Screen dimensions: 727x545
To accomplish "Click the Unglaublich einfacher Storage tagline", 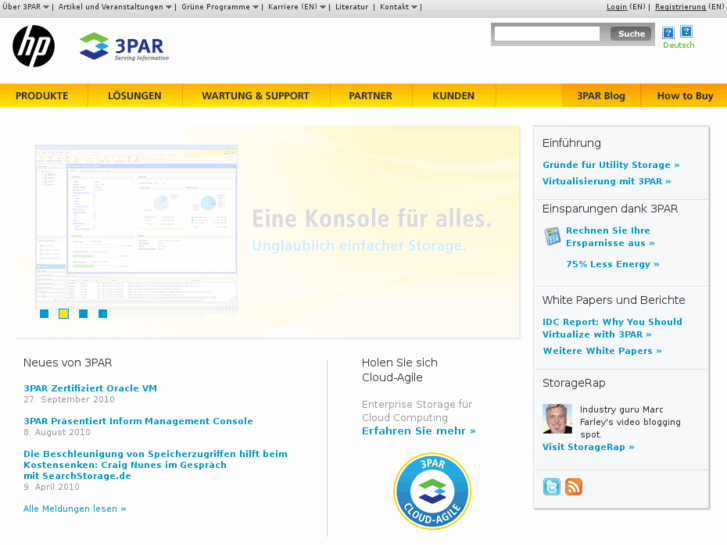I will click(x=359, y=245).
